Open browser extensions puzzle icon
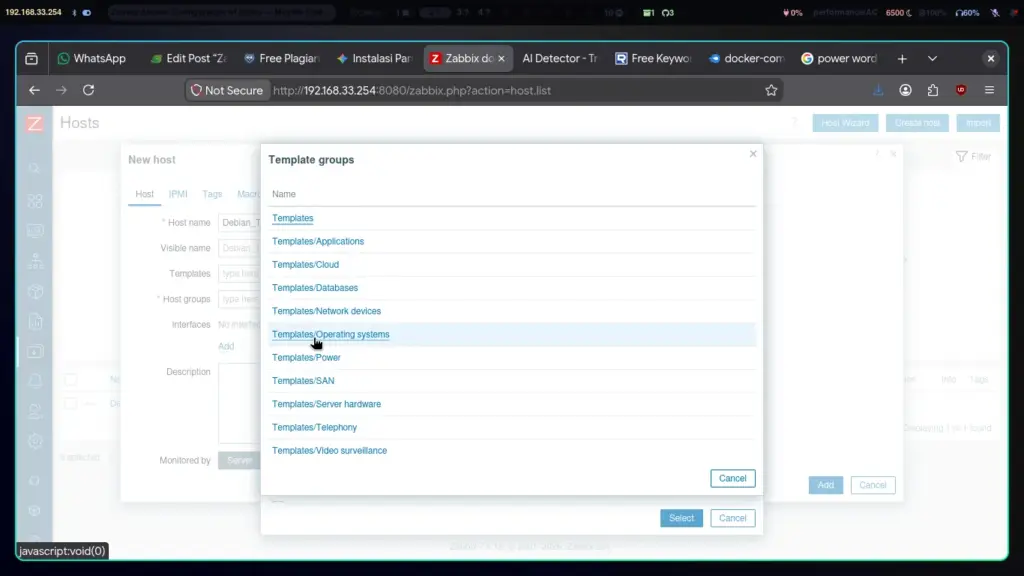This screenshot has height=576, width=1024. tap(933, 90)
